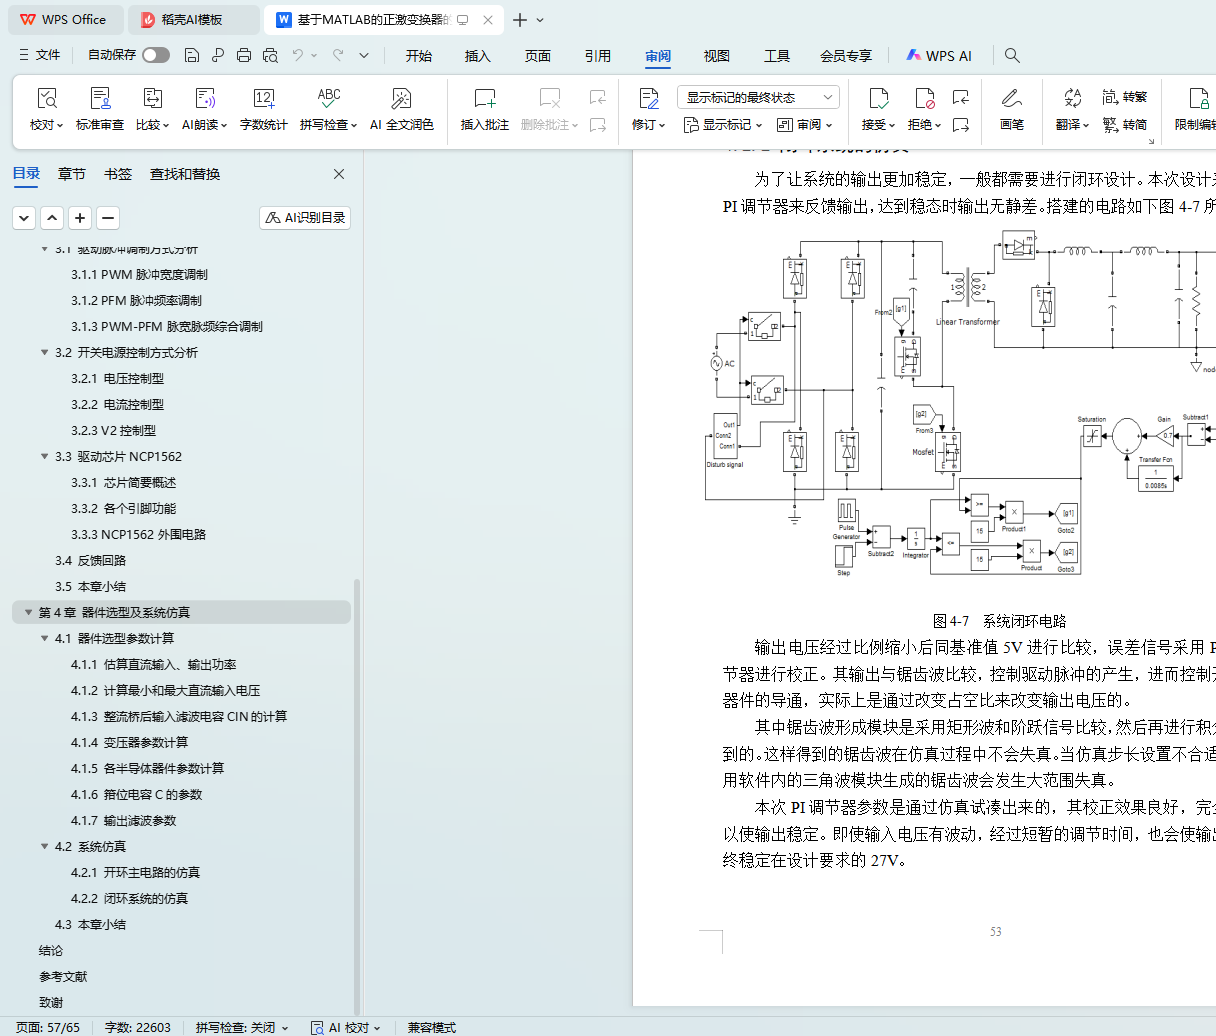Open the 拼写检查 status bar dropdown
The height and width of the screenshot is (1036, 1216).
point(242,1027)
